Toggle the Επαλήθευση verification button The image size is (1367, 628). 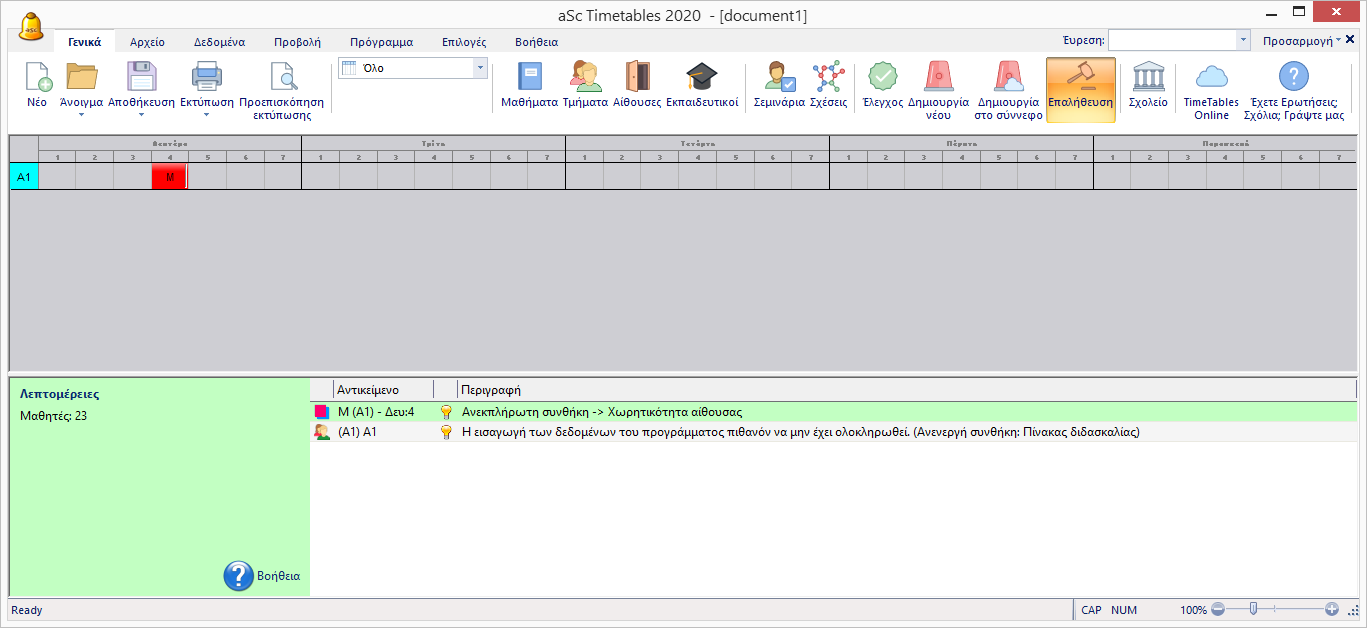[1080, 89]
